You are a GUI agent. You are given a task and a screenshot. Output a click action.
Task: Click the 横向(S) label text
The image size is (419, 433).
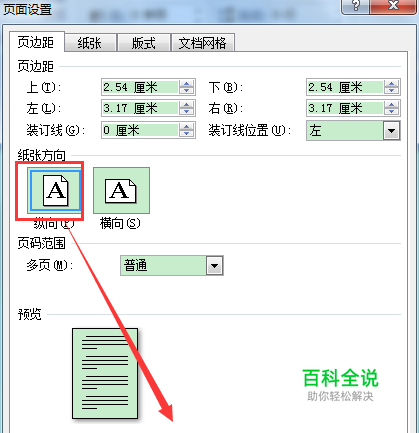120,223
